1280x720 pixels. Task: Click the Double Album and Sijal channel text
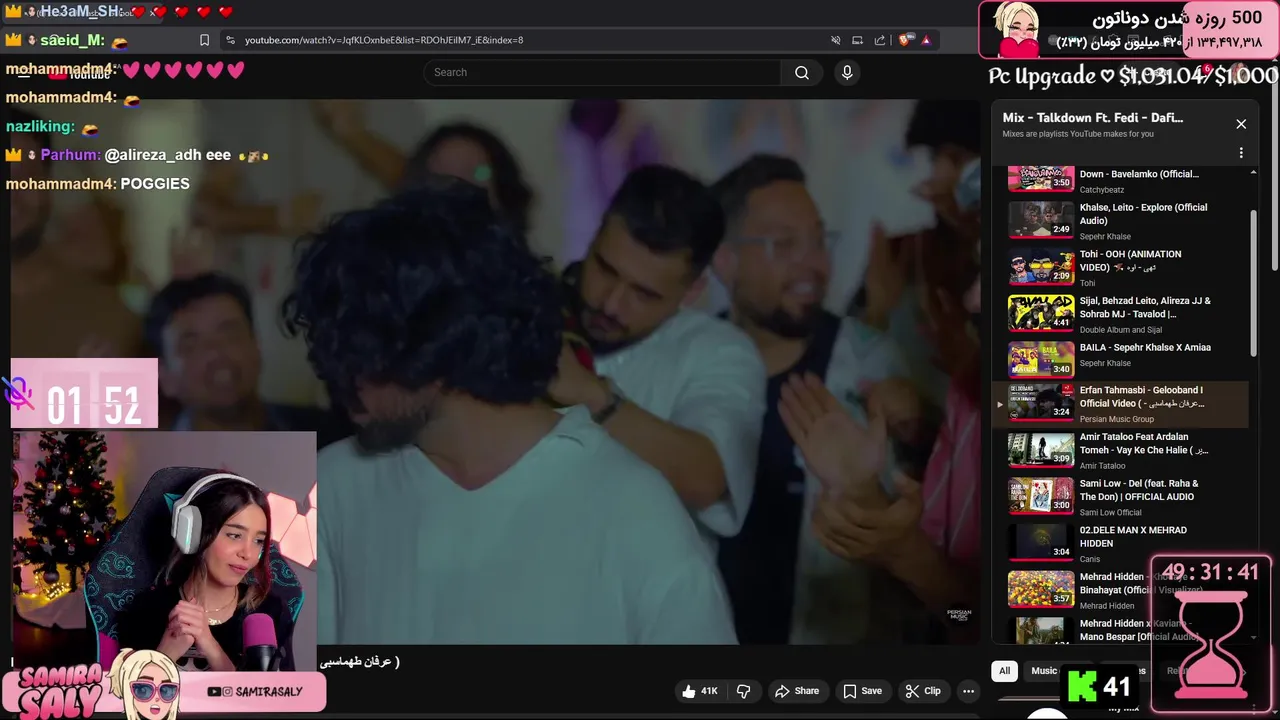click(1121, 330)
